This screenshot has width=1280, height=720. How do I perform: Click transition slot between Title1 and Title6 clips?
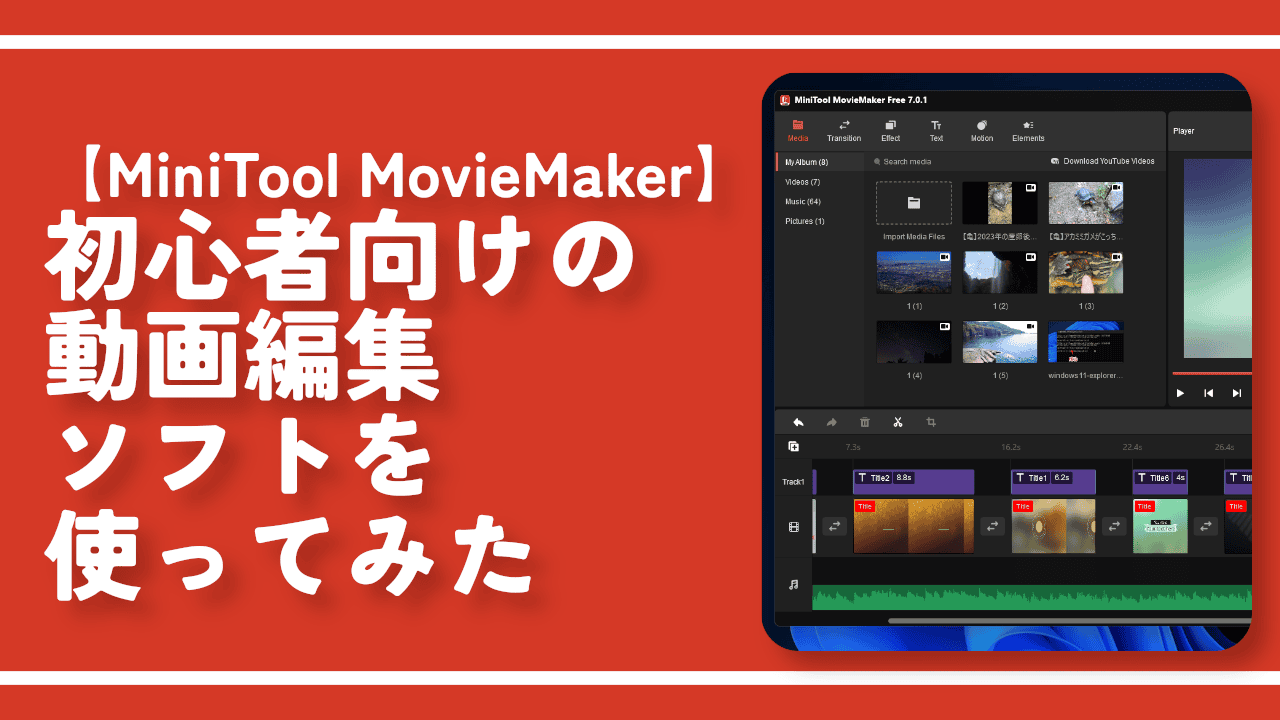pyautogui.click(x=1114, y=526)
